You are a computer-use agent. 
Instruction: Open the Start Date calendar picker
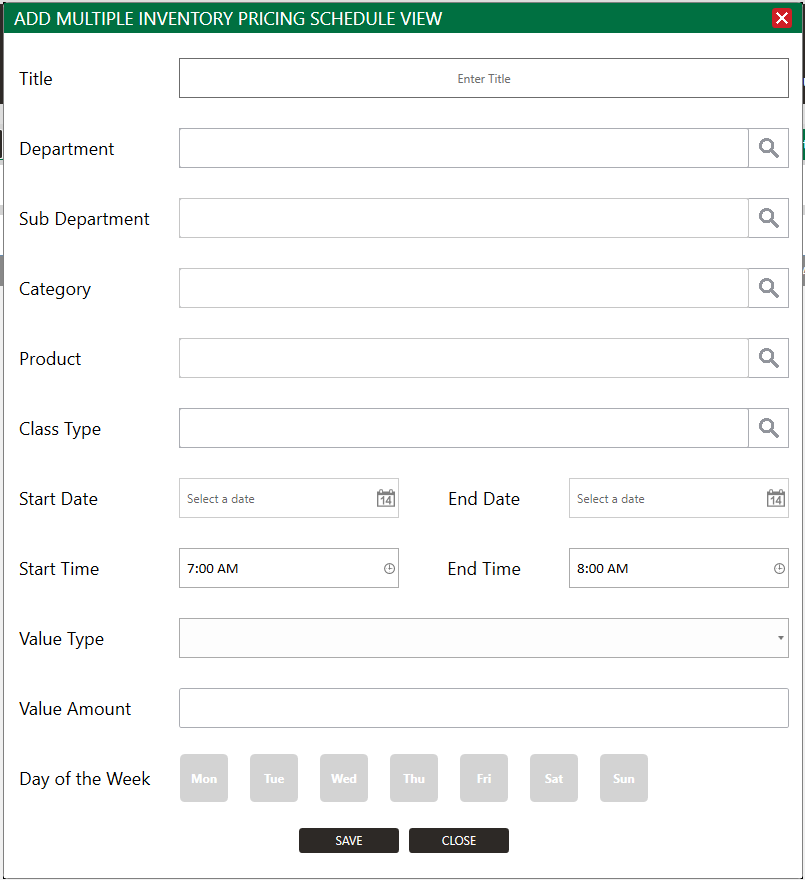pos(386,498)
